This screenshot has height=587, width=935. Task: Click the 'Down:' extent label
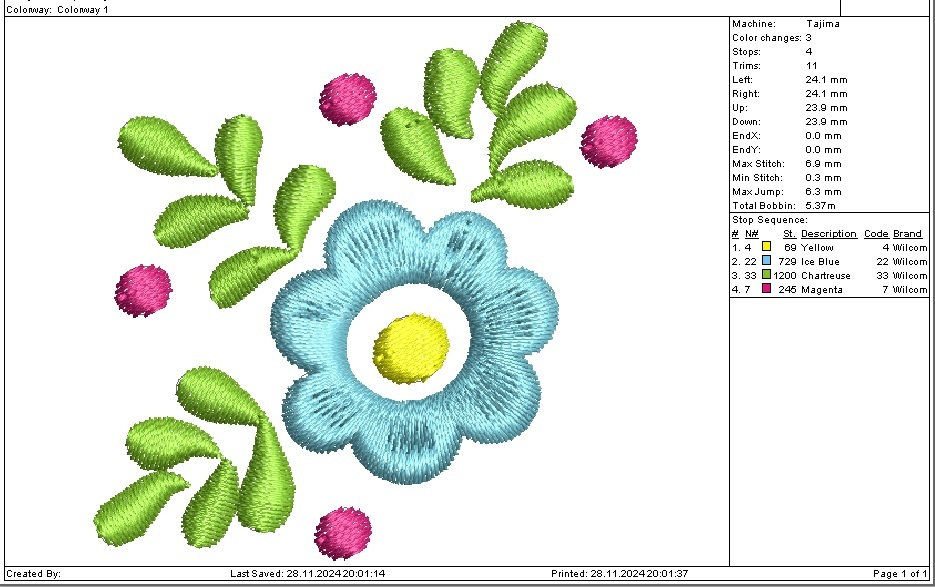click(746, 122)
